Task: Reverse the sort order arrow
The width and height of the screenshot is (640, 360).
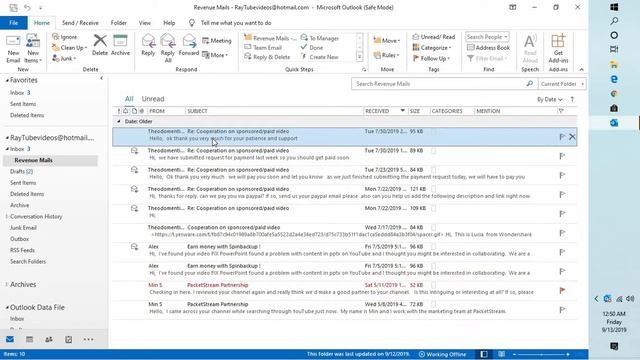Action: 572,99
